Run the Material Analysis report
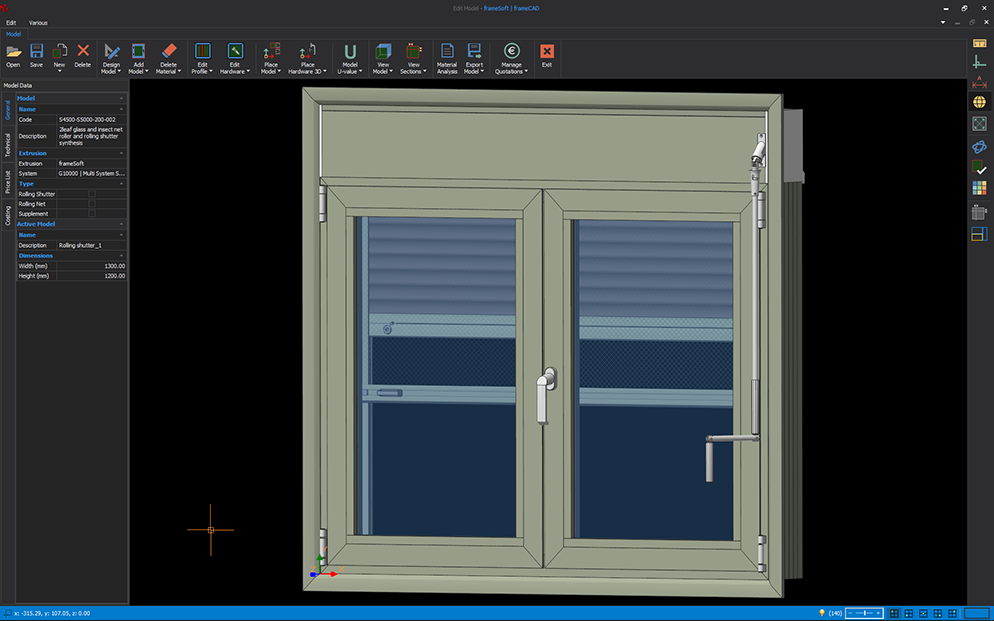The image size is (994, 621). pyautogui.click(x=447, y=58)
